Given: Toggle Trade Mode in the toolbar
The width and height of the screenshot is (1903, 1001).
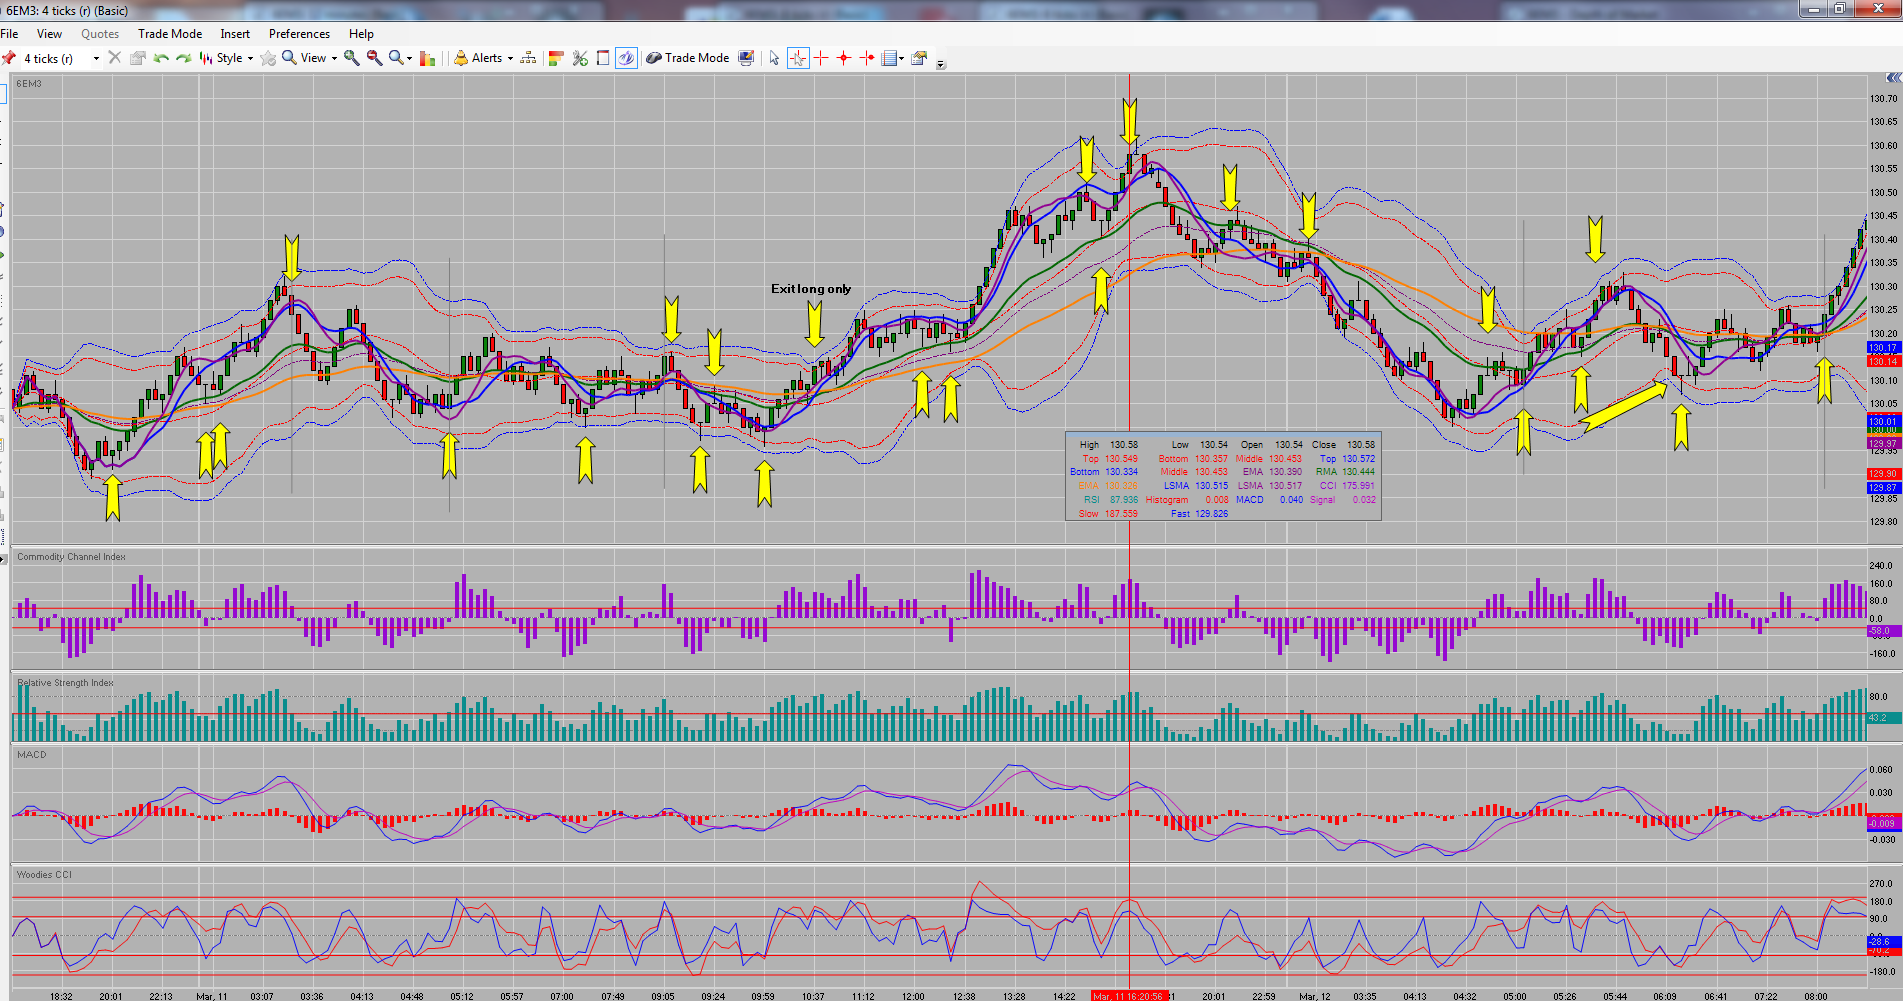Looking at the screenshot, I should [687, 58].
